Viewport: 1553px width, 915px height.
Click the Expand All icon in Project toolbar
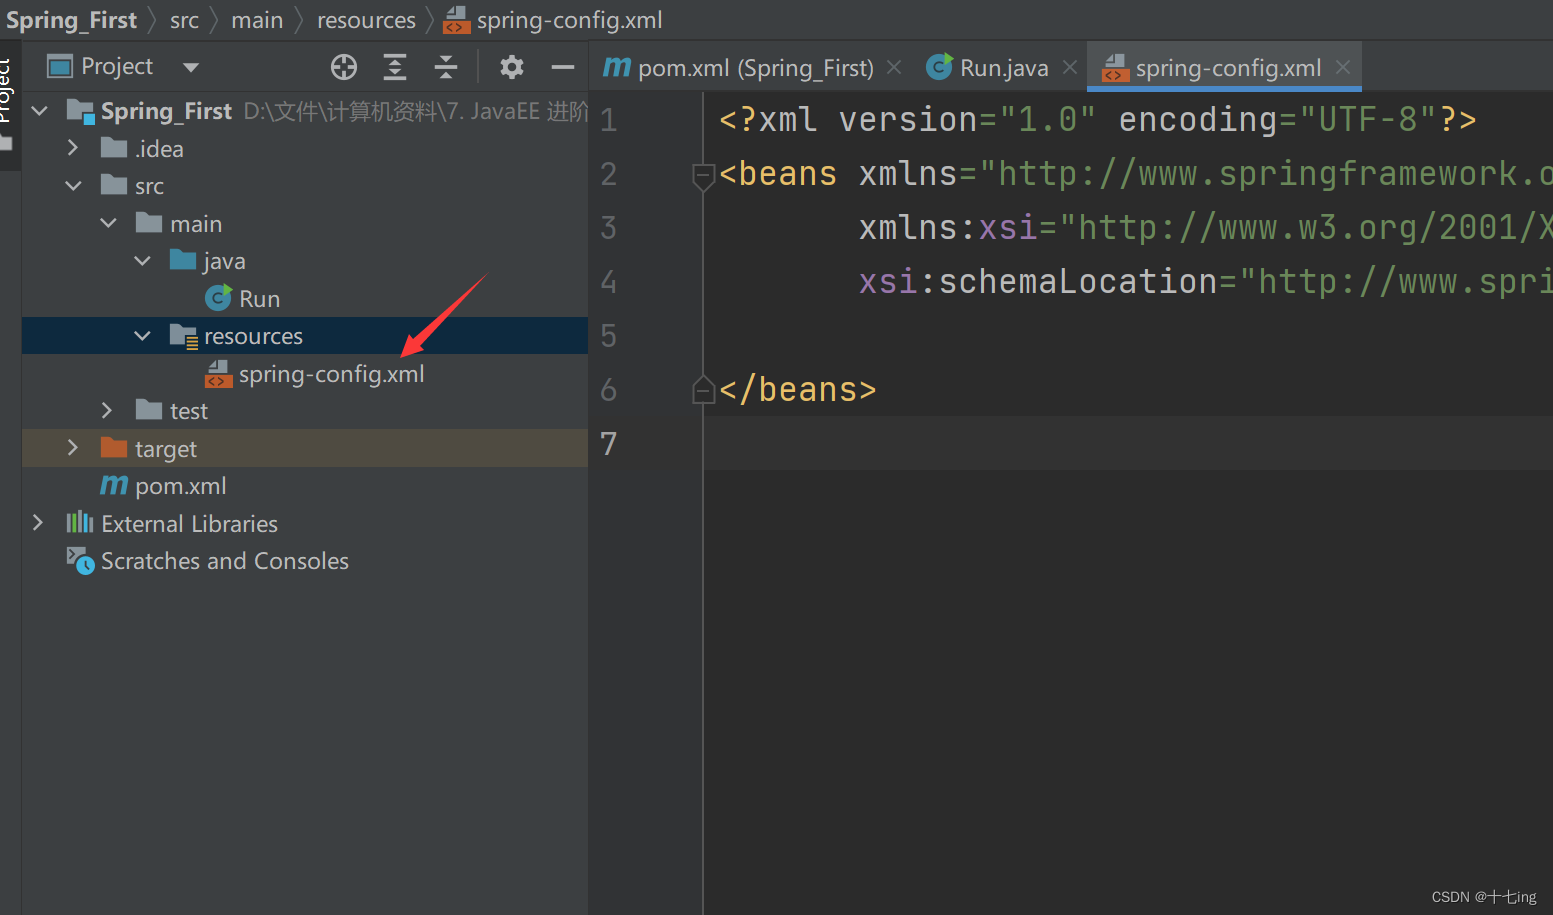(395, 67)
